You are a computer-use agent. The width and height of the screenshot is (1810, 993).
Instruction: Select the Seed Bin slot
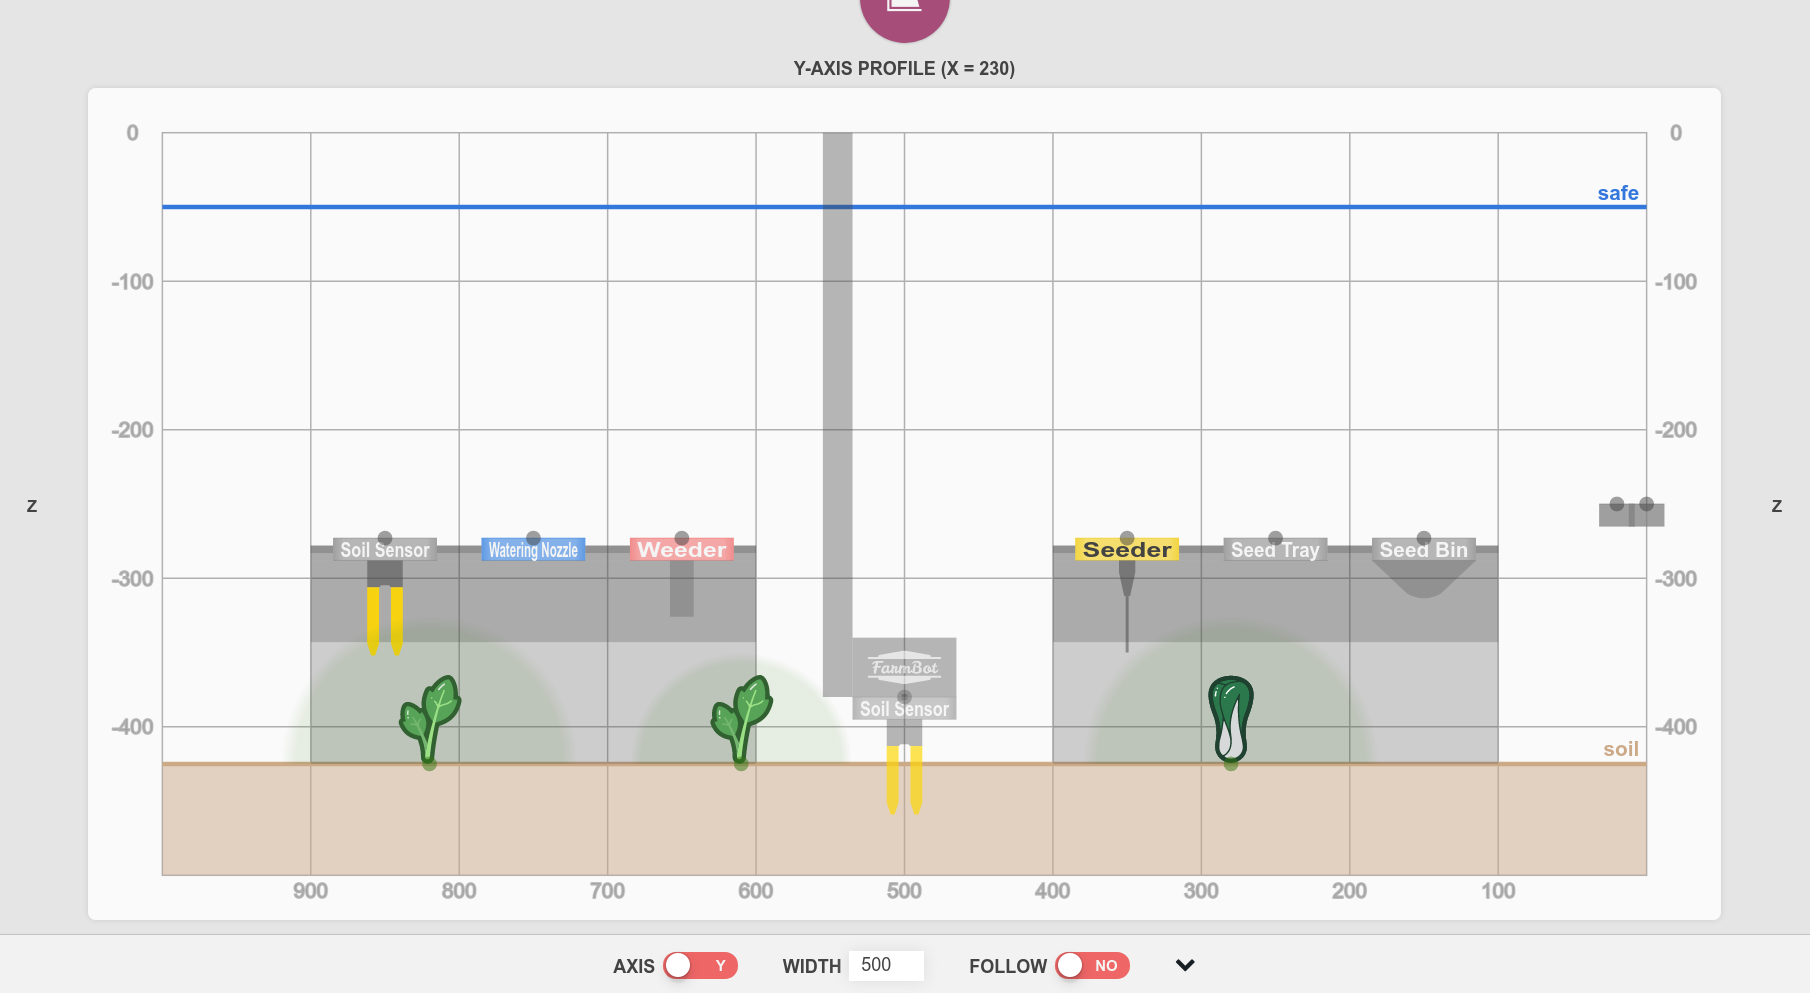coord(1423,549)
